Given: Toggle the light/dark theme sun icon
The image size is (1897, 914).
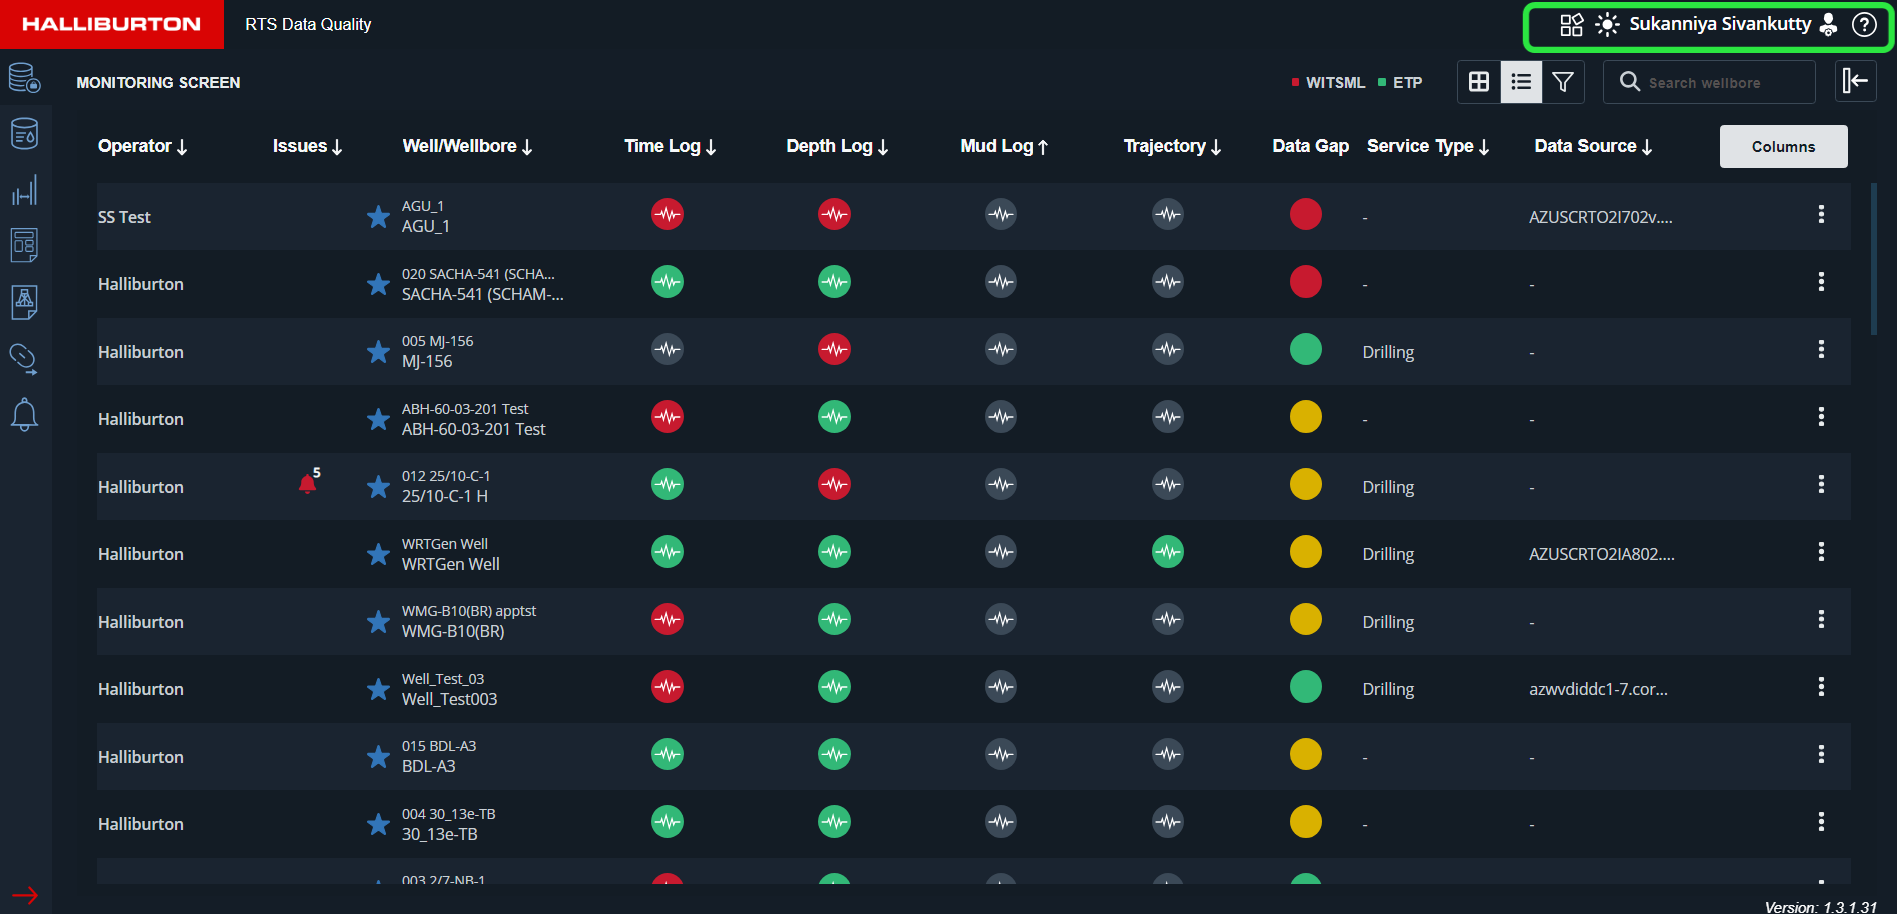Looking at the screenshot, I should (x=1607, y=25).
